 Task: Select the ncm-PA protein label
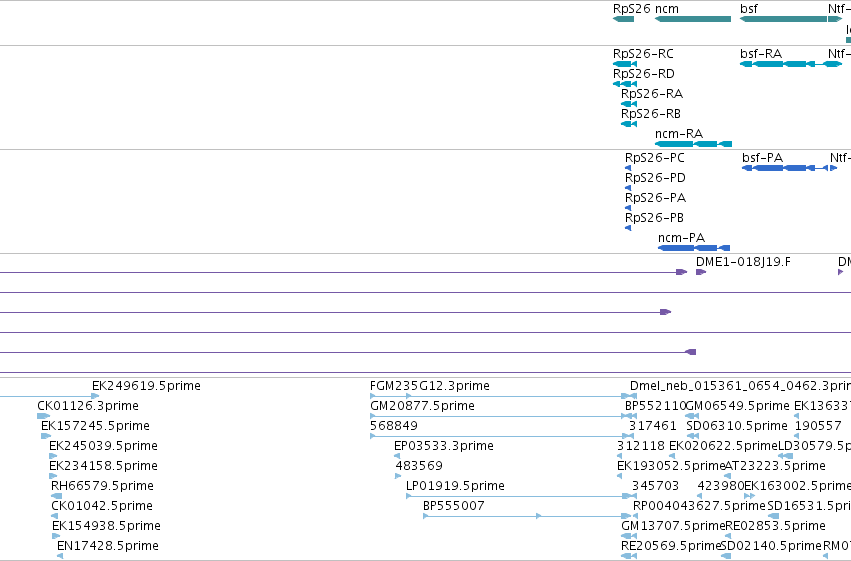pos(681,238)
